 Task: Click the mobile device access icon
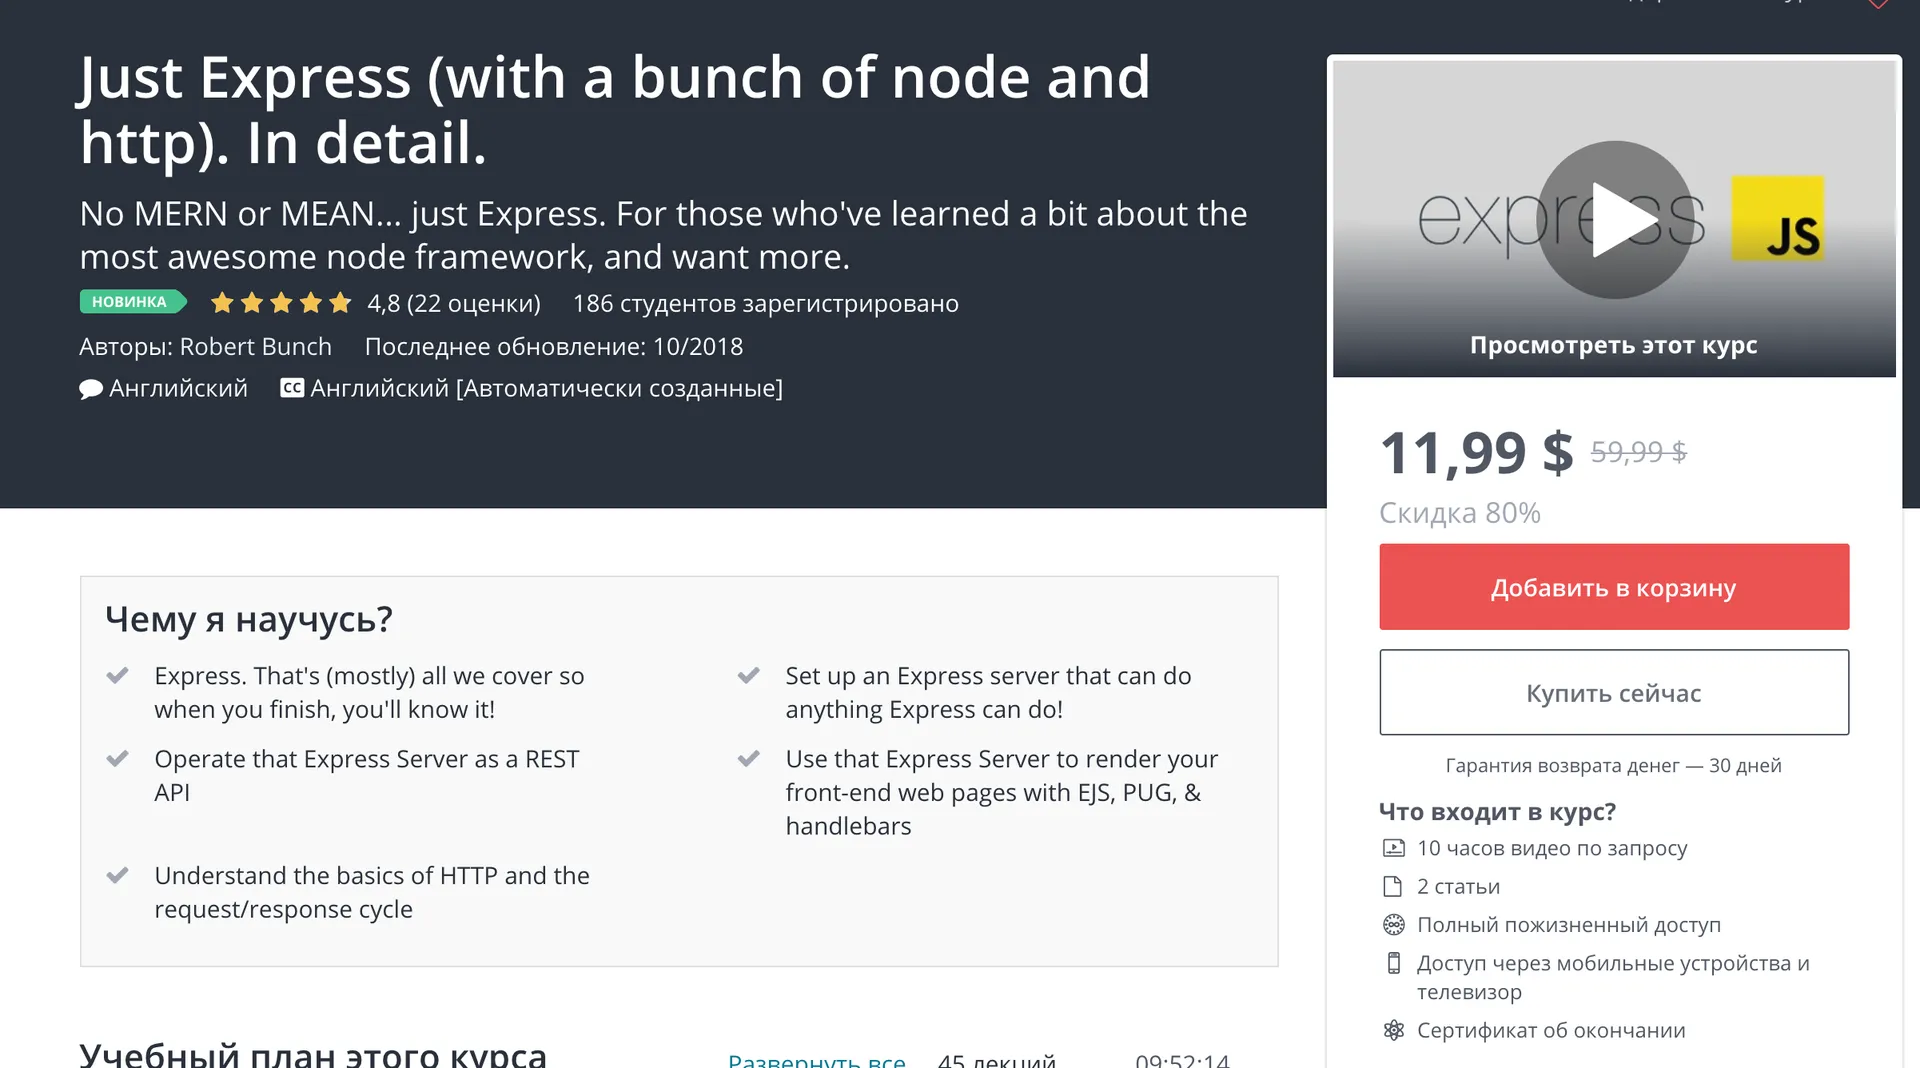tap(1393, 964)
